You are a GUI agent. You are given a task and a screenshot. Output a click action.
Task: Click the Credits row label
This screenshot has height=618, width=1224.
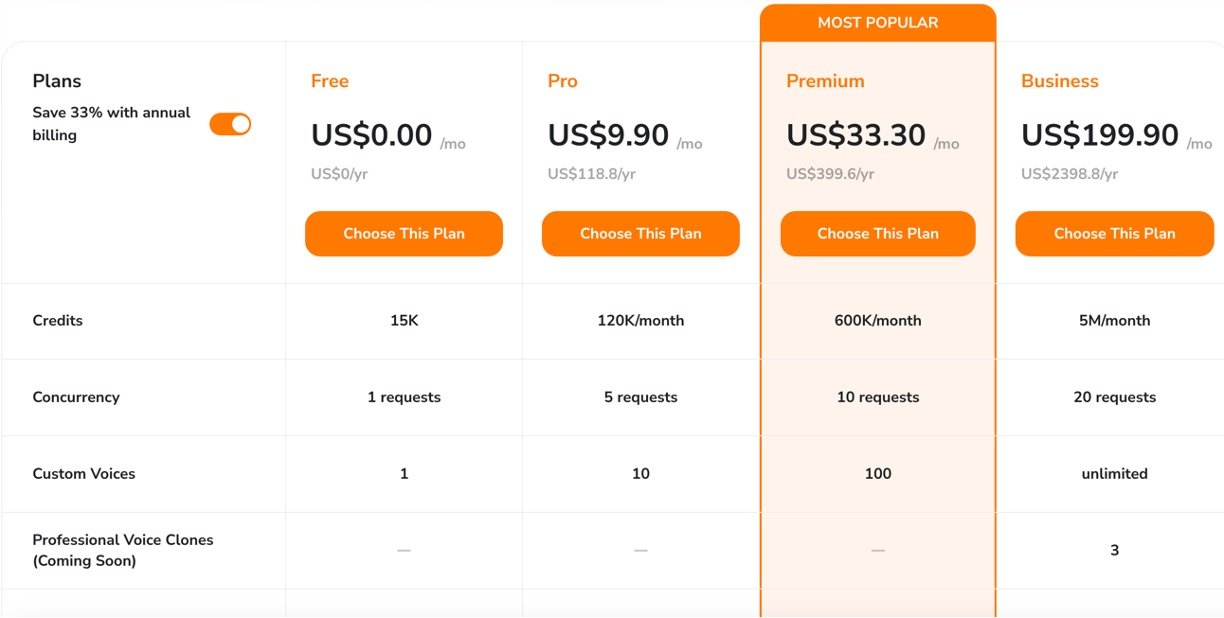pyautogui.click(x=58, y=321)
